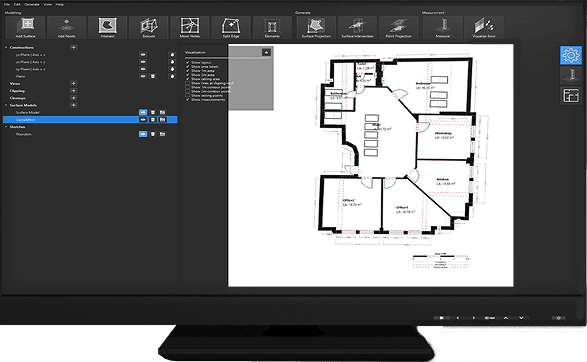Toggle Show 1m area checkbox
Viewport: 587px width, 362px height.
[x=188, y=71]
